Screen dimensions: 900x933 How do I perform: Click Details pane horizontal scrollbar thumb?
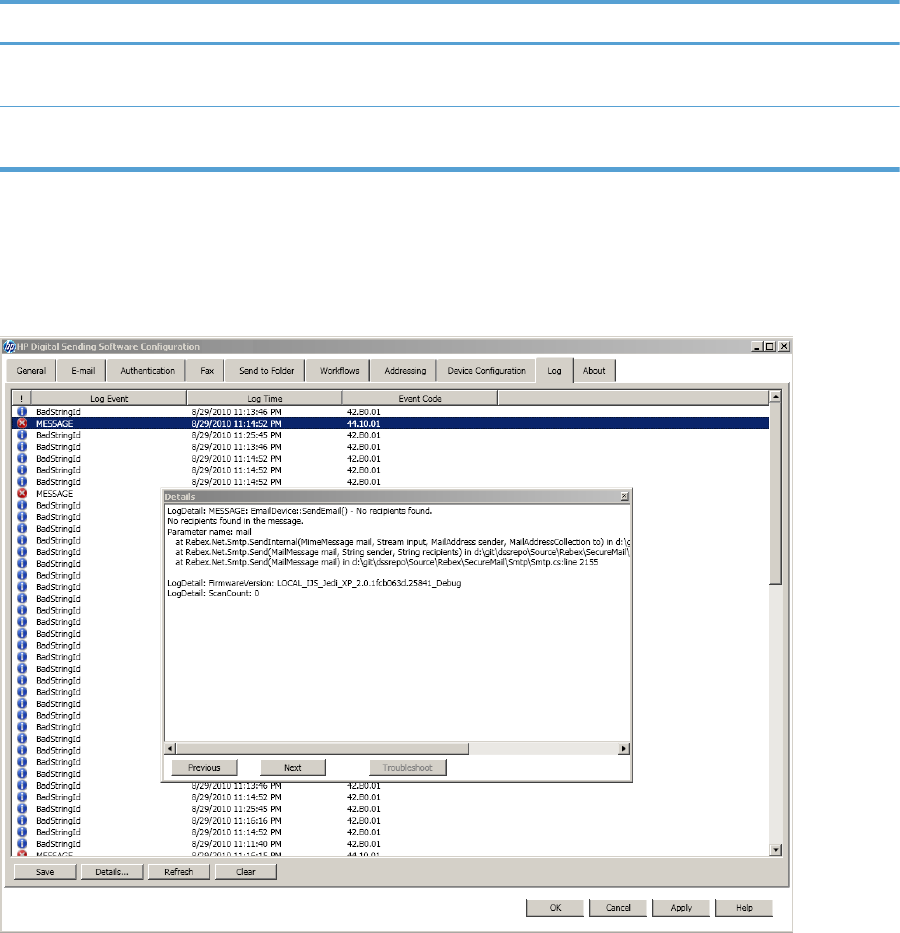click(322, 749)
